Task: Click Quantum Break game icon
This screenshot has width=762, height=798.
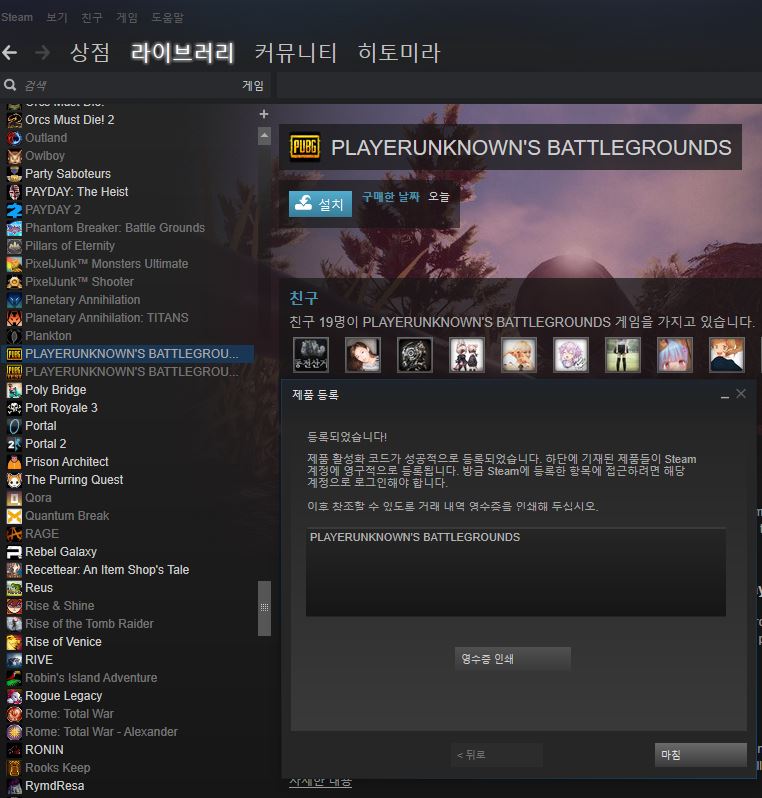Action: (x=14, y=516)
